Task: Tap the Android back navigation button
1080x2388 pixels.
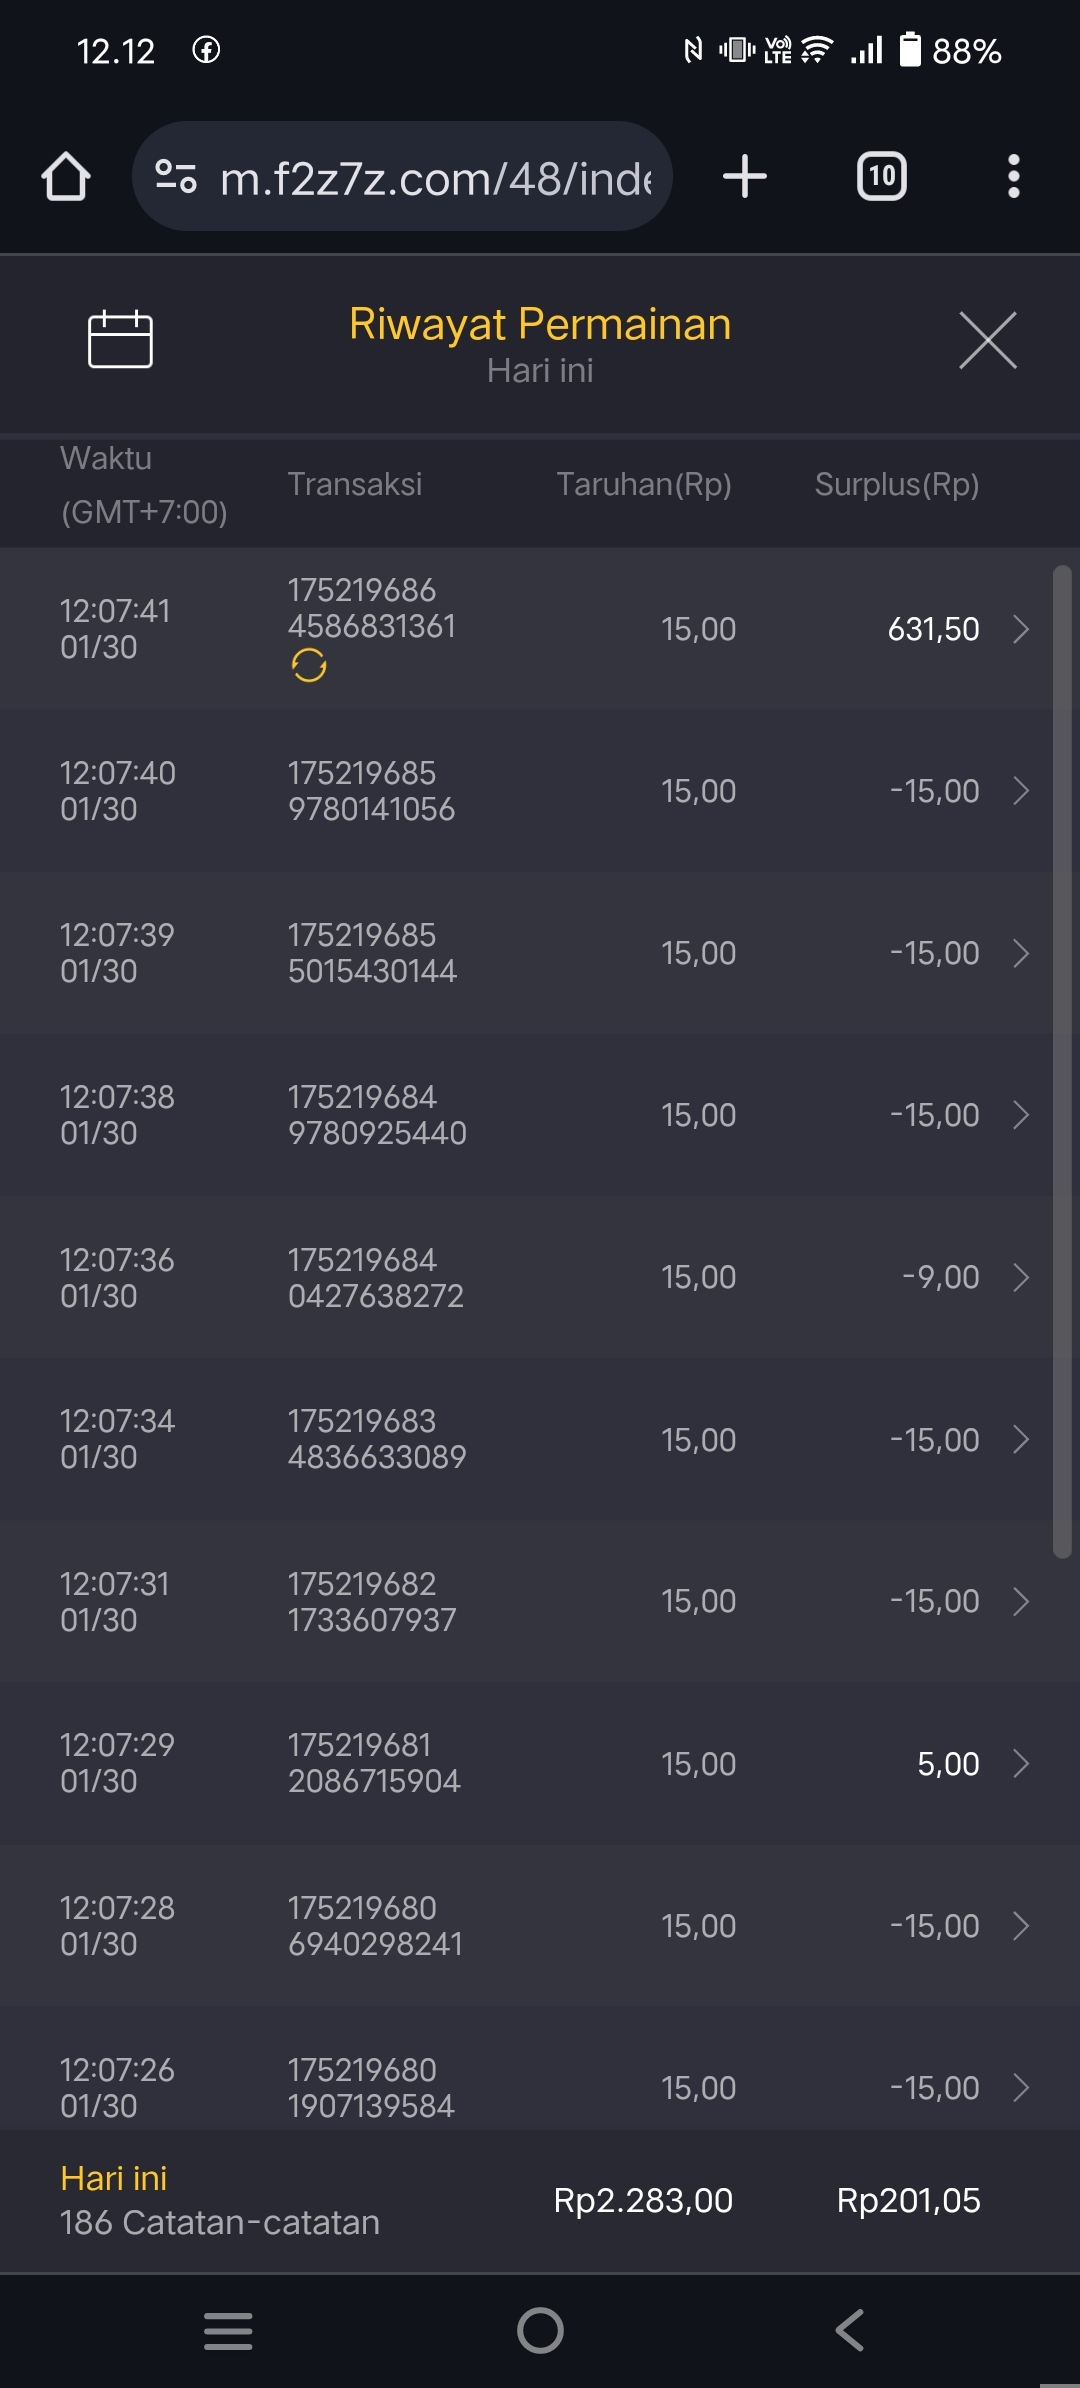Action: (849, 2330)
